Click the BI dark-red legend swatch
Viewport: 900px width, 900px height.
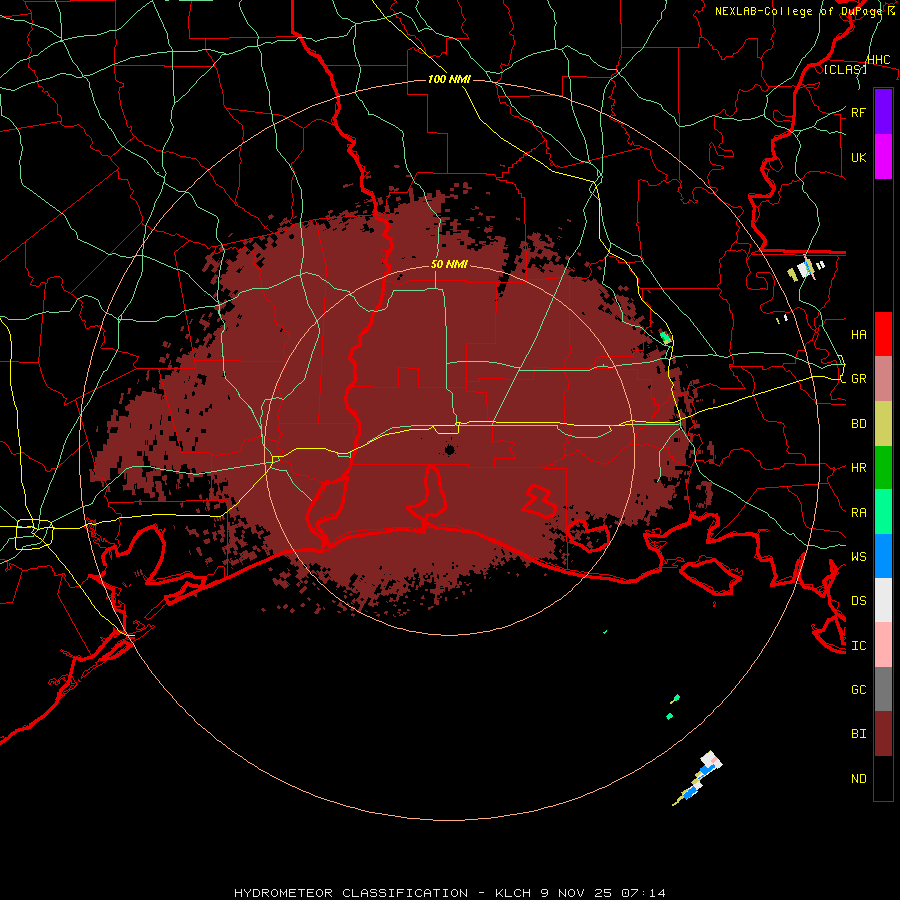(x=883, y=734)
